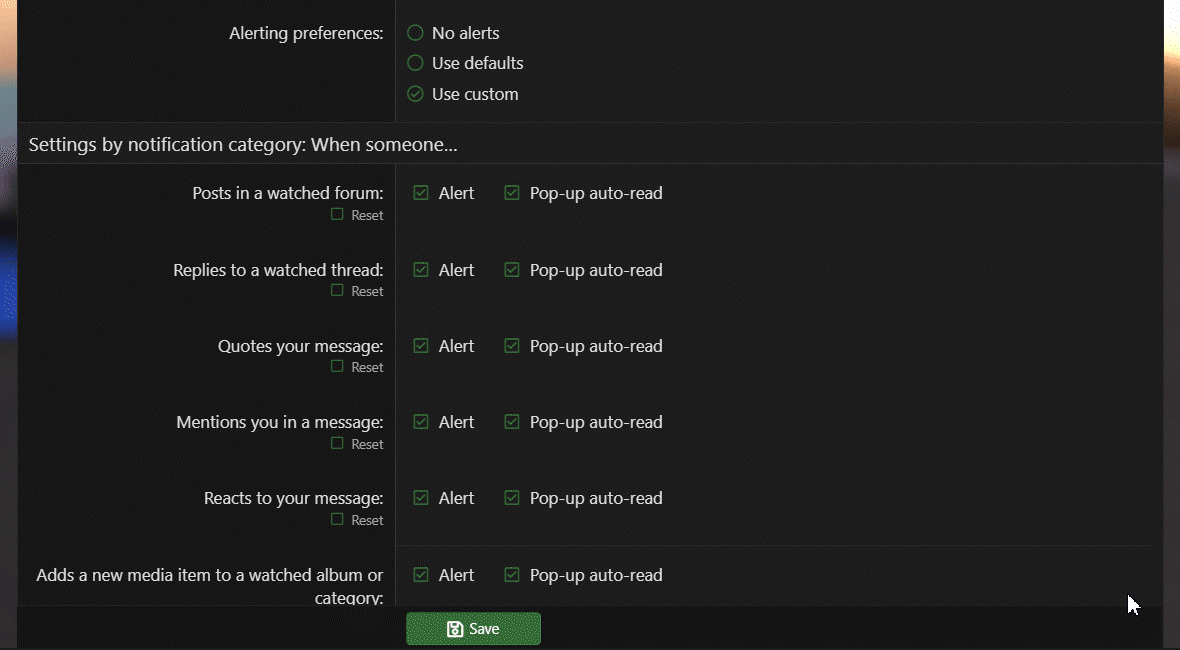Screen dimensions: 1180x650
Task: Tick Reset under Replies to a watched thread
Action: coord(338,291)
